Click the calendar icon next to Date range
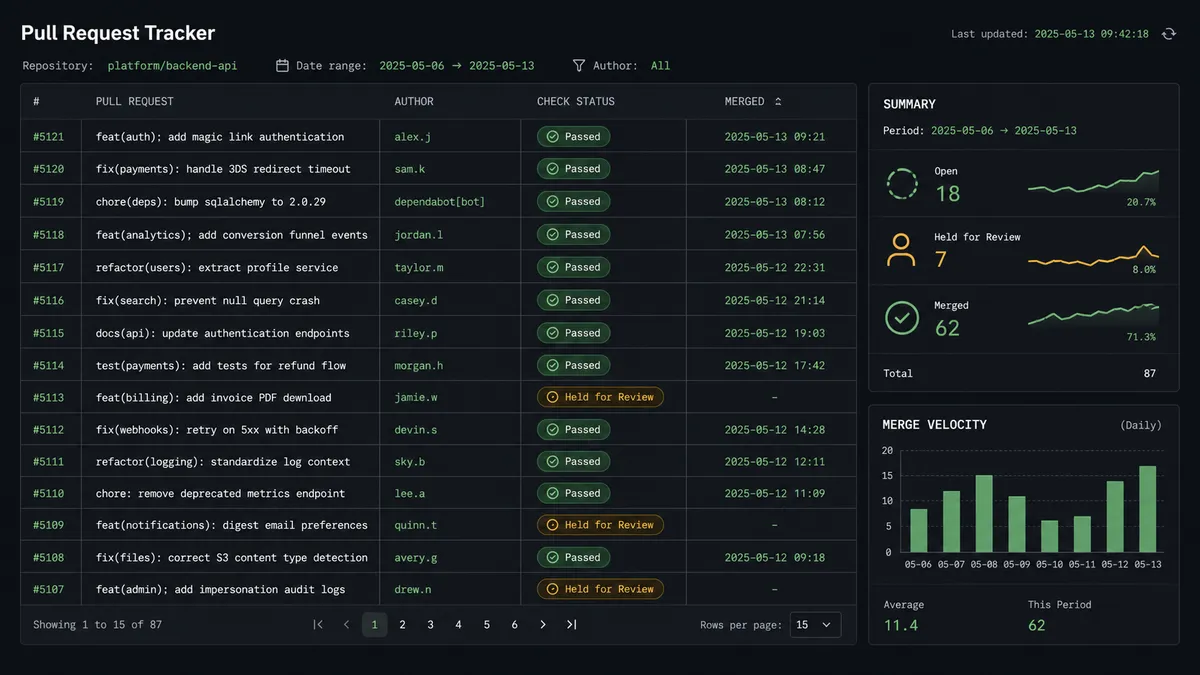The image size is (1200, 675). pos(282,65)
